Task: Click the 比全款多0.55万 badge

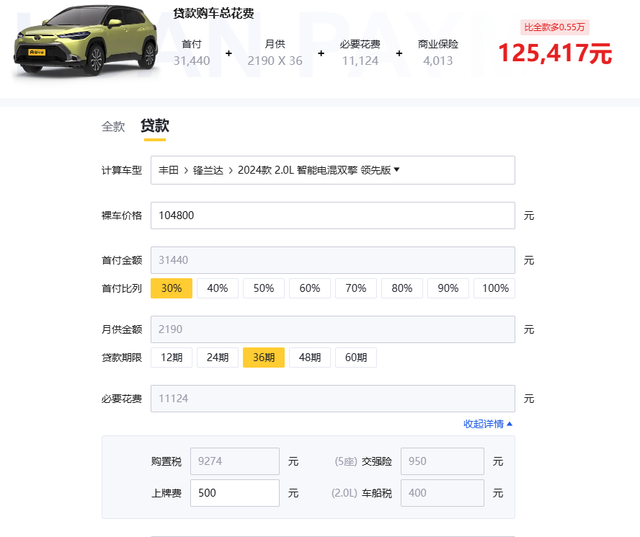Action: [554, 27]
